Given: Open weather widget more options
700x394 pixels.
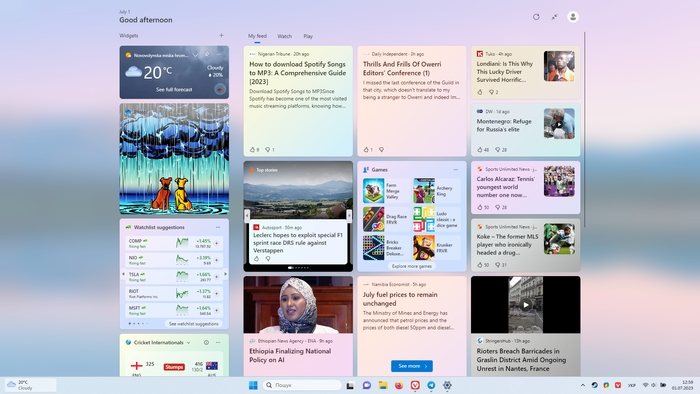Looking at the screenshot, I should (218, 54).
